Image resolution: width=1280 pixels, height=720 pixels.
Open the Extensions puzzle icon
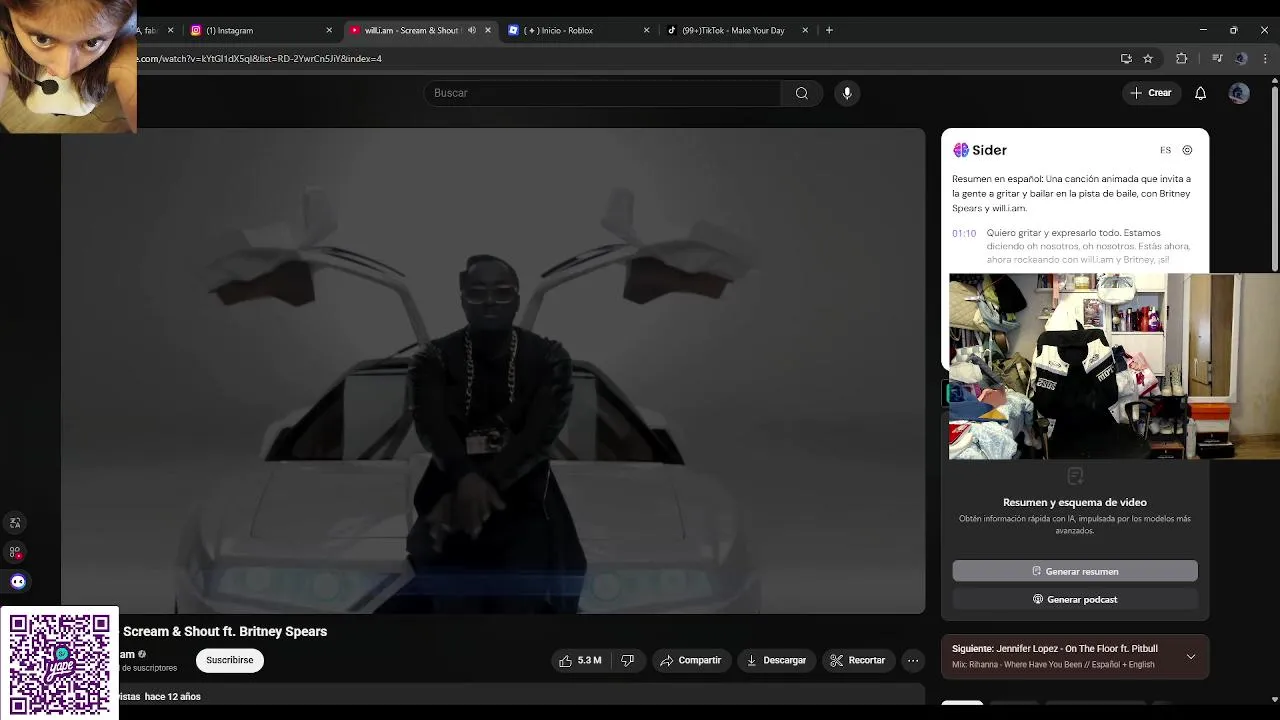[1181, 59]
